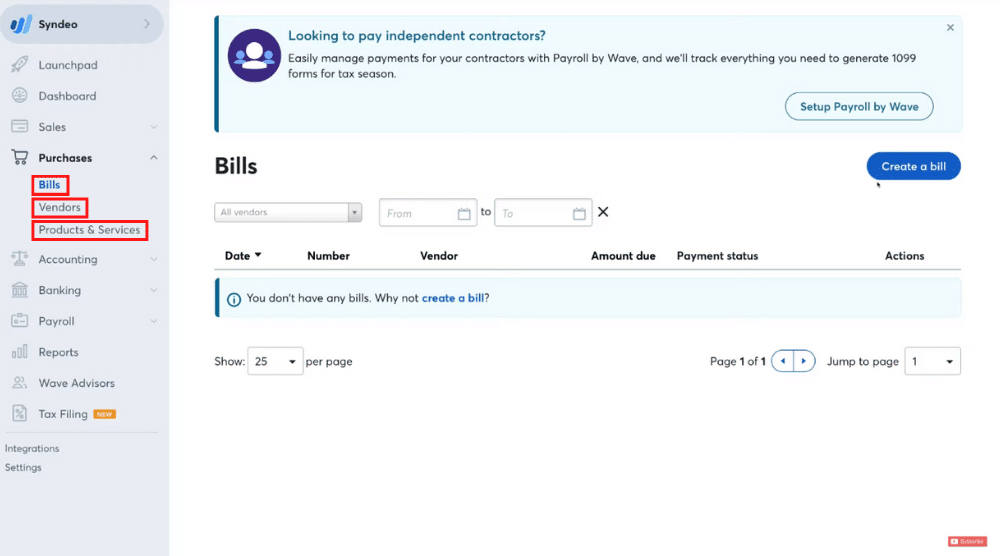Image resolution: width=1000 pixels, height=556 pixels.
Task: Open the All vendors dropdown
Action: tap(288, 212)
